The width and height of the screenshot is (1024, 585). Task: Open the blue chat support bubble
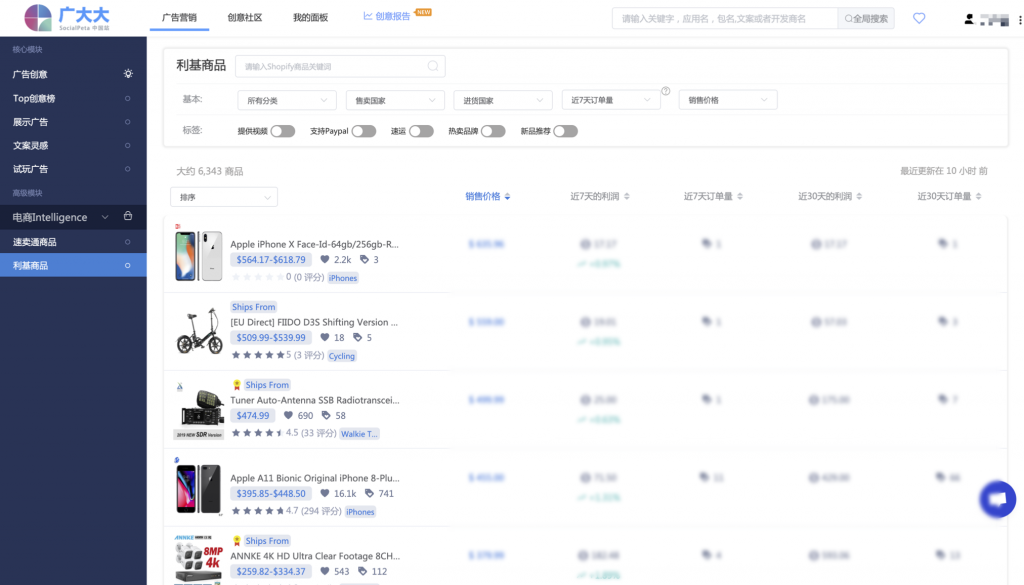coord(997,499)
